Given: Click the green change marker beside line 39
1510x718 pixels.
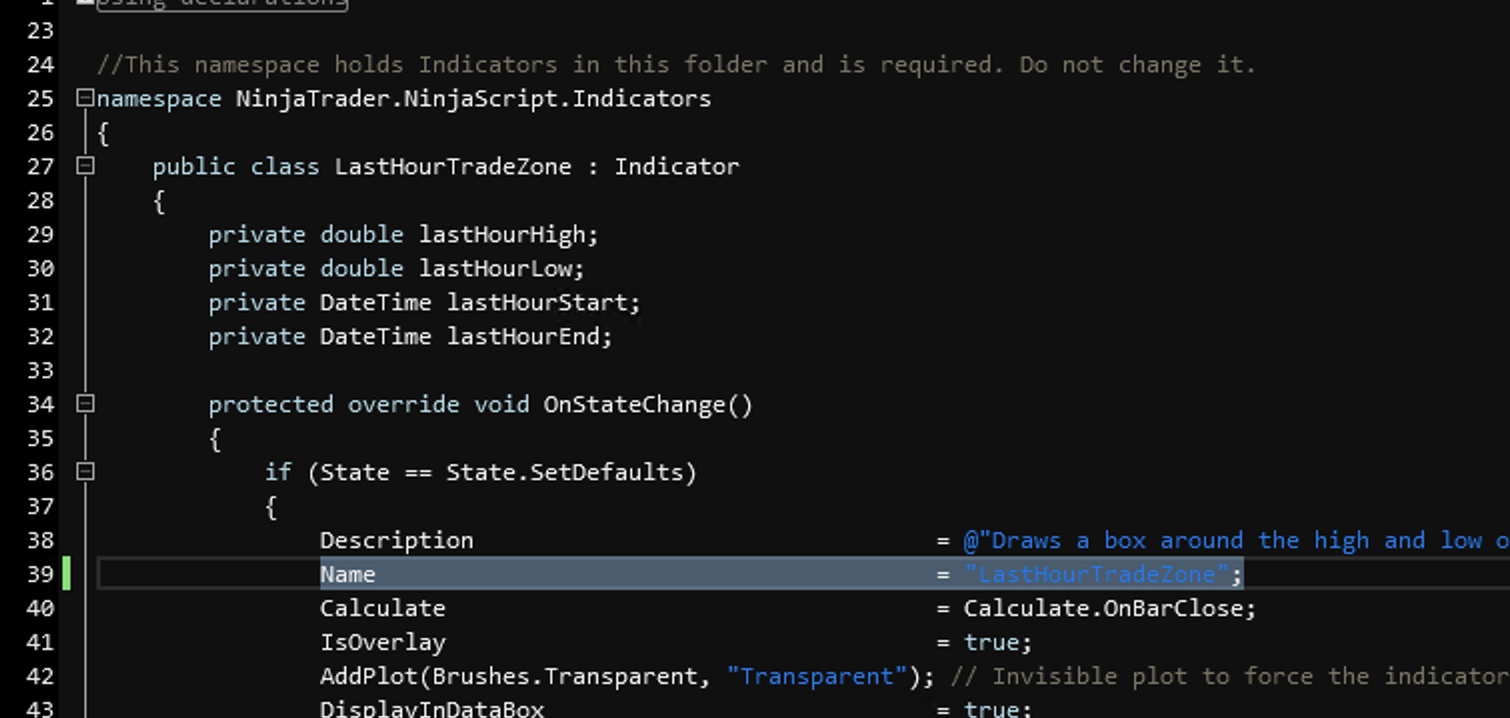Looking at the screenshot, I should (67, 574).
